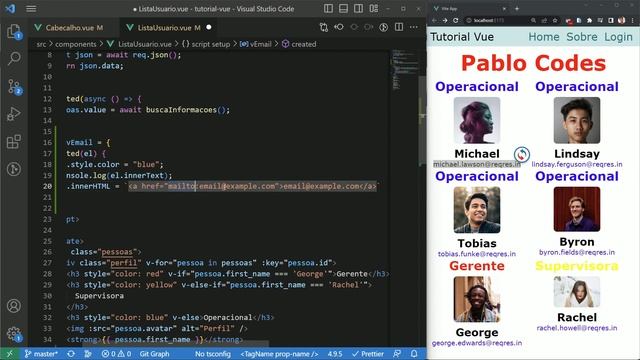This screenshot has height=360, width=640.
Task: Bookmark page with star icon in browser
Action: click(555, 20)
